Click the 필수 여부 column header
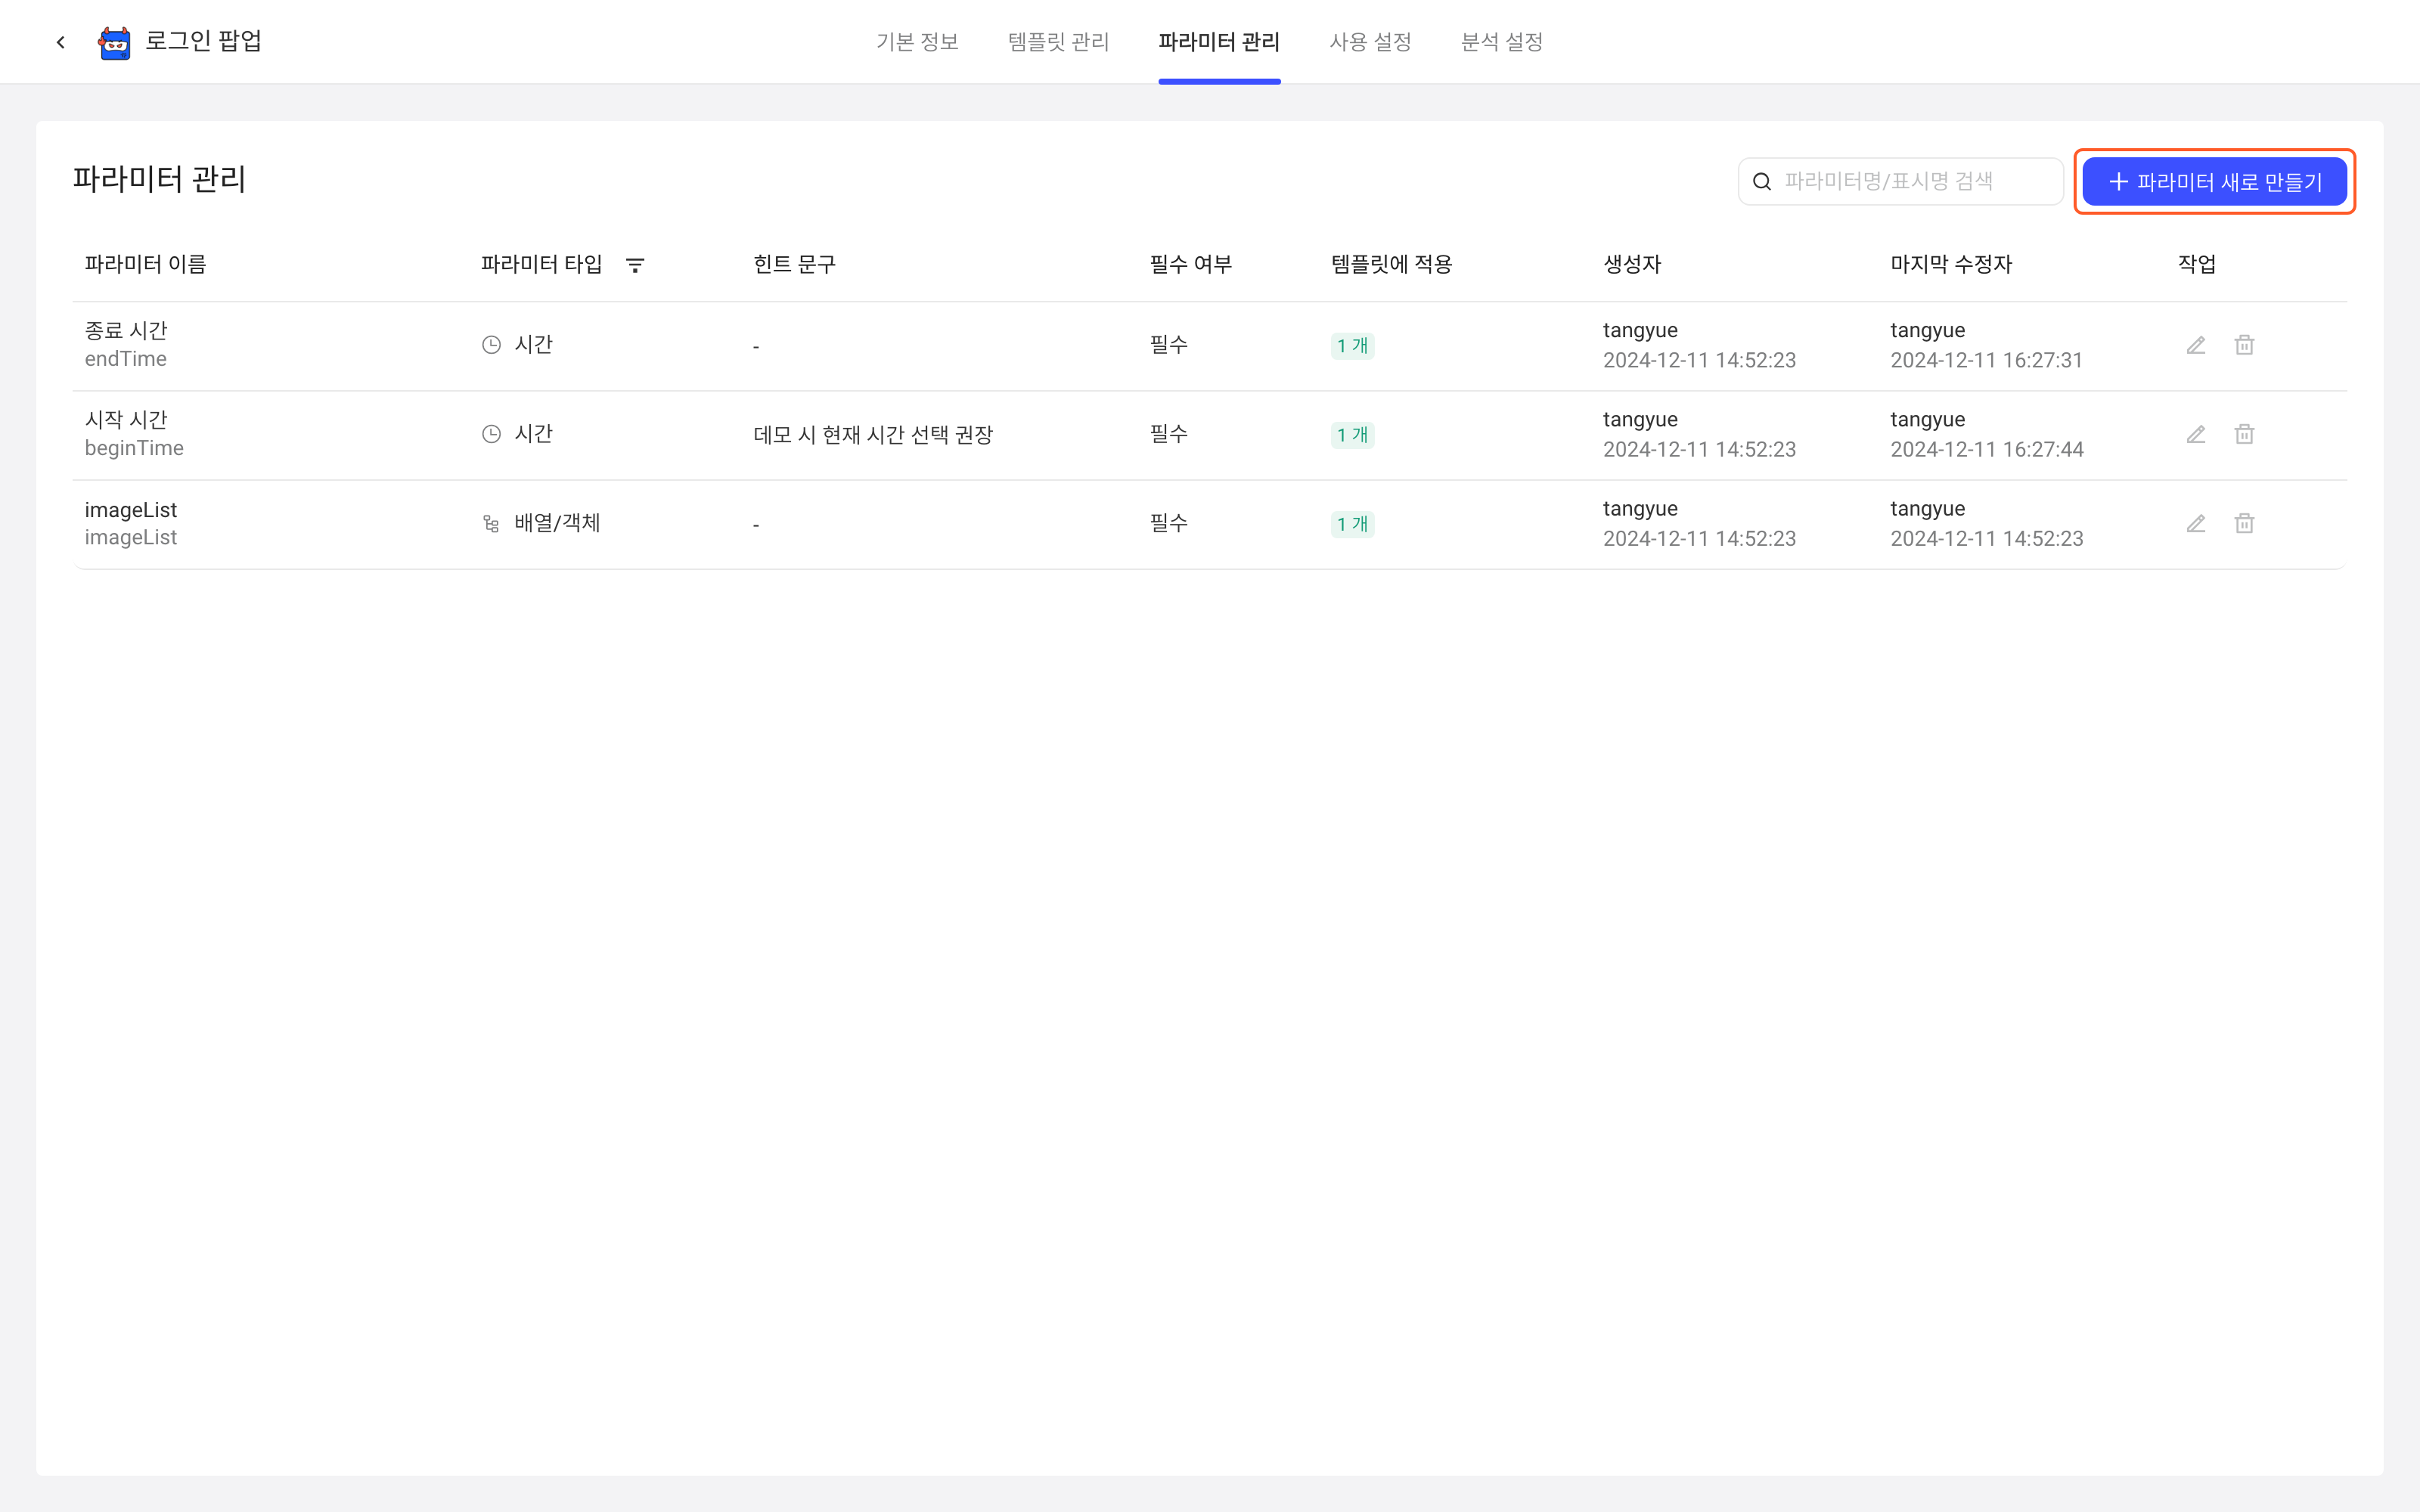This screenshot has width=2420, height=1512. click(x=1190, y=264)
